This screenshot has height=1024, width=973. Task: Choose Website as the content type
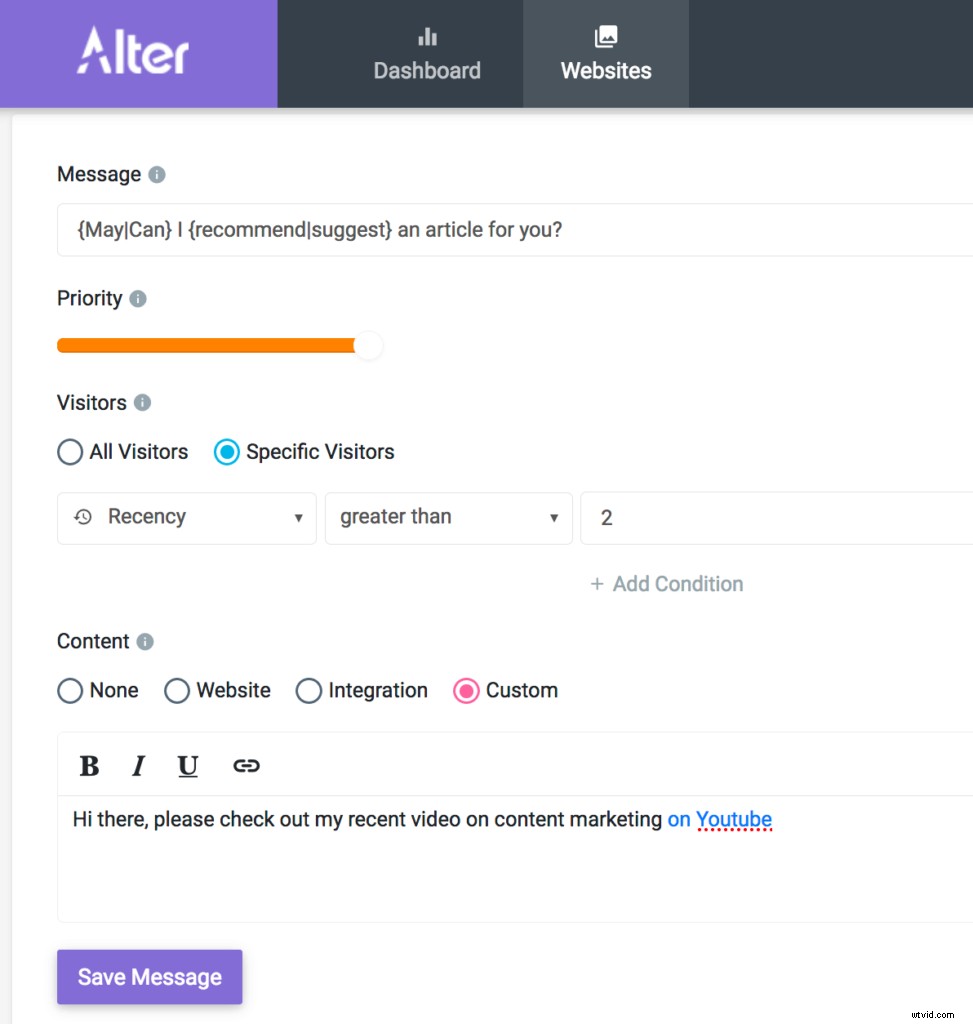(177, 690)
